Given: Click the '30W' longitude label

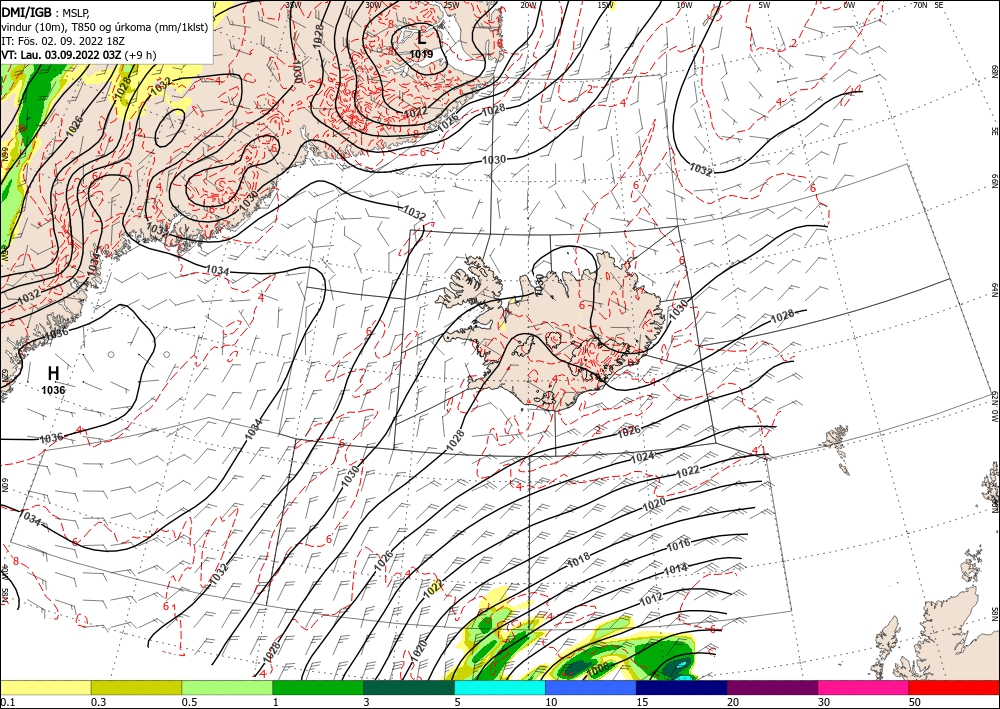Looking at the screenshot, I should (374, 5).
